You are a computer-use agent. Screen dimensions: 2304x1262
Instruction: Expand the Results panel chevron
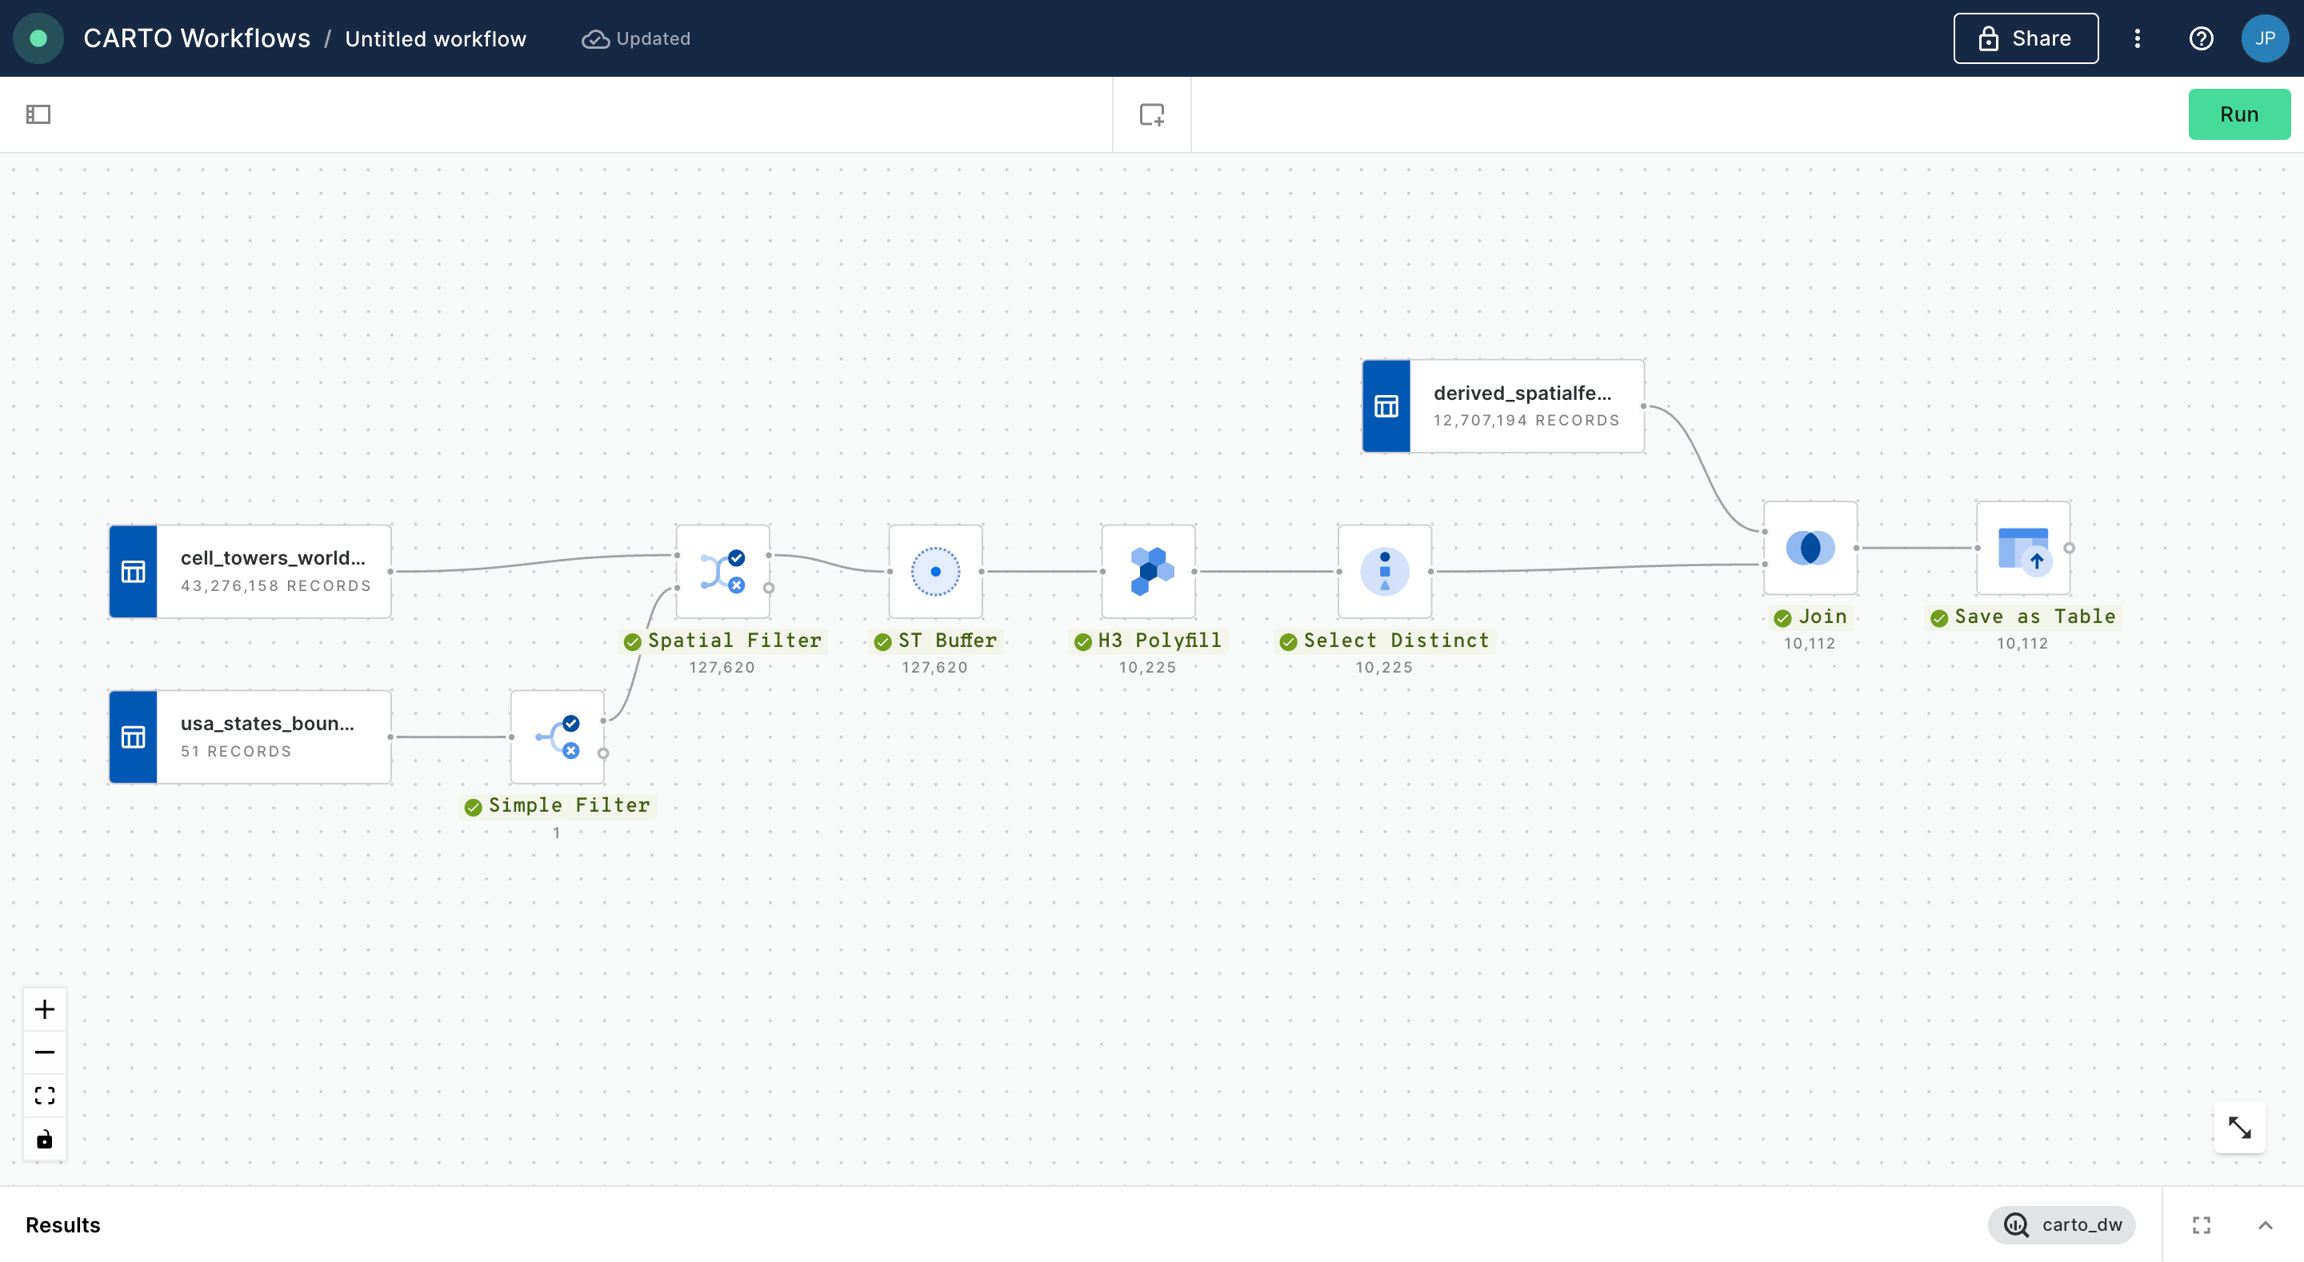tap(2265, 1225)
